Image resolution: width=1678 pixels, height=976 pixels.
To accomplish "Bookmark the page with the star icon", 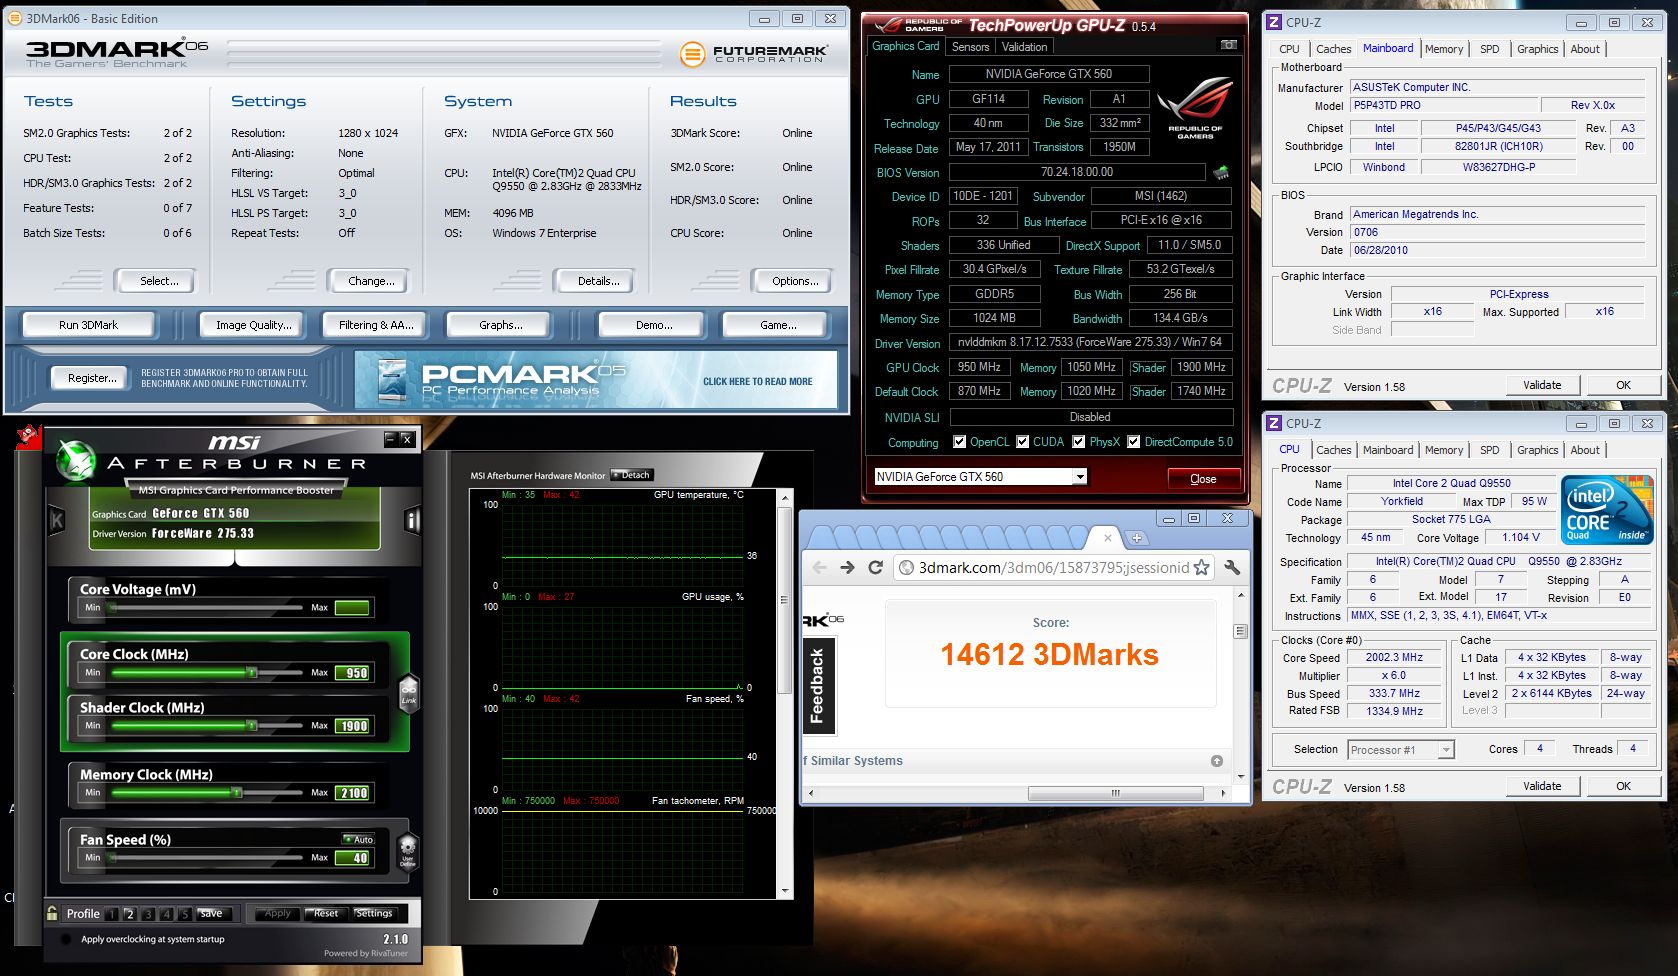I will click(x=1202, y=567).
